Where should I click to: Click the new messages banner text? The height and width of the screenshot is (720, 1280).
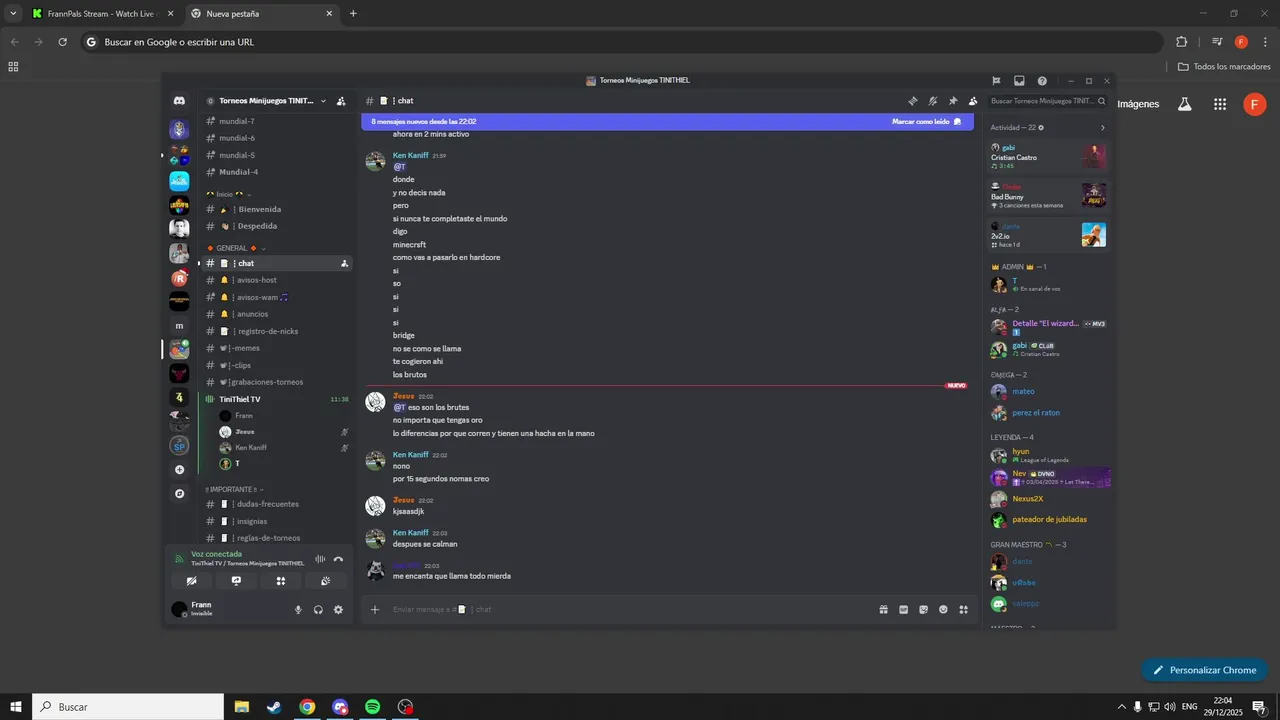(424, 121)
